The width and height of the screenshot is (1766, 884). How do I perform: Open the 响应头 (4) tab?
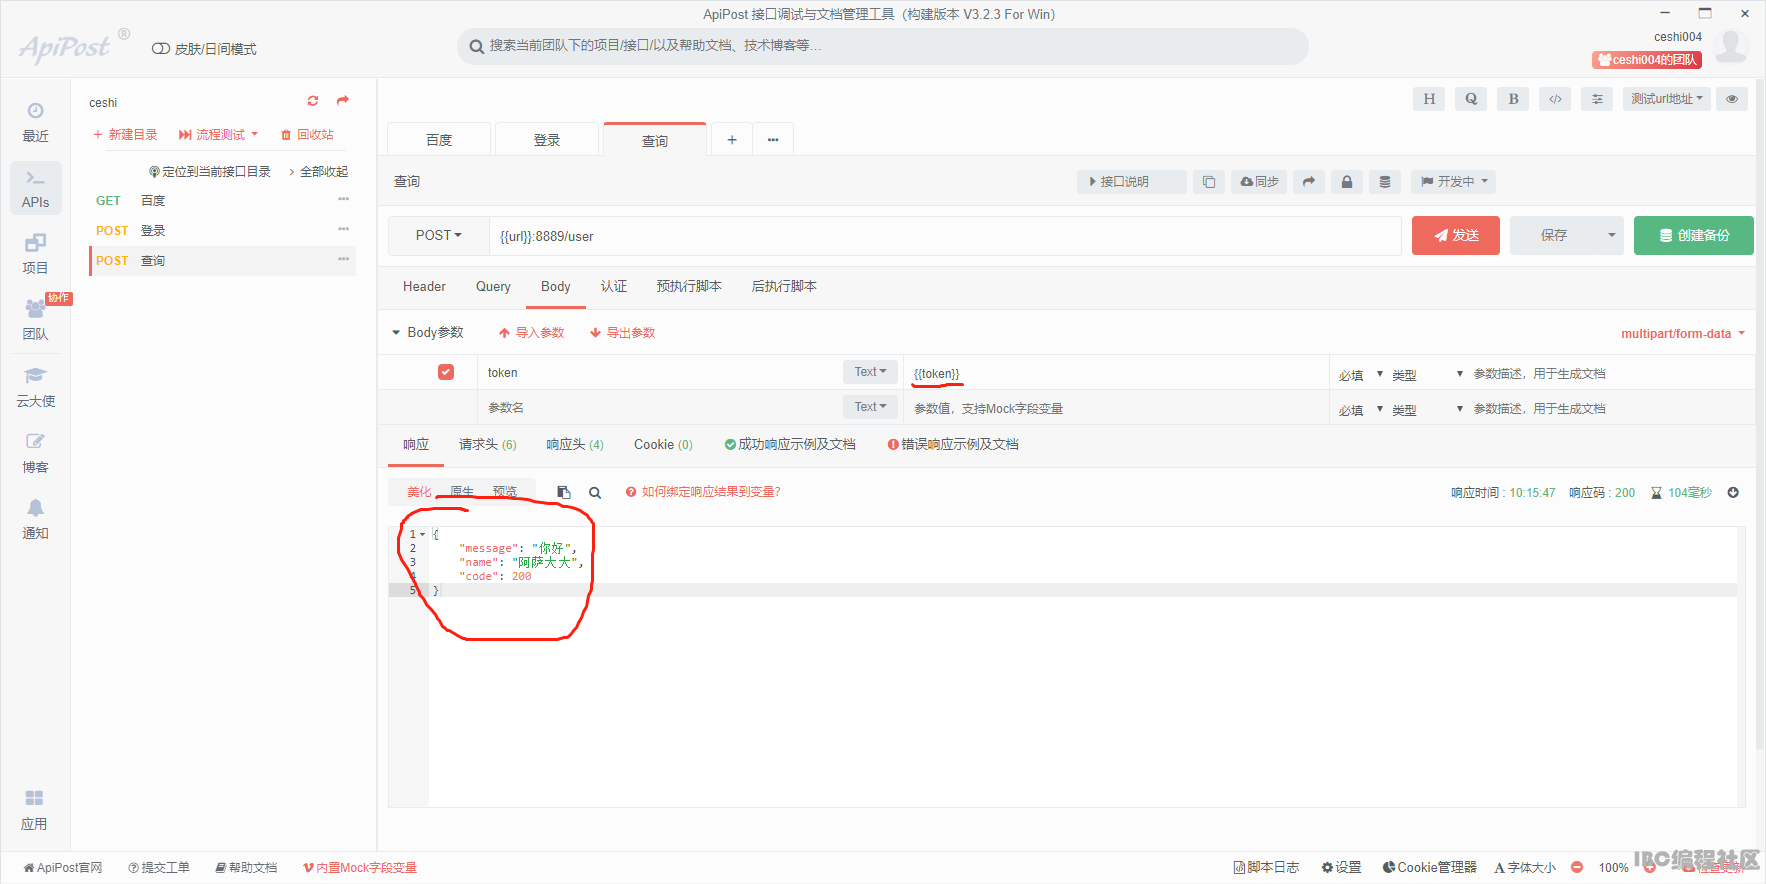coord(575,445)
